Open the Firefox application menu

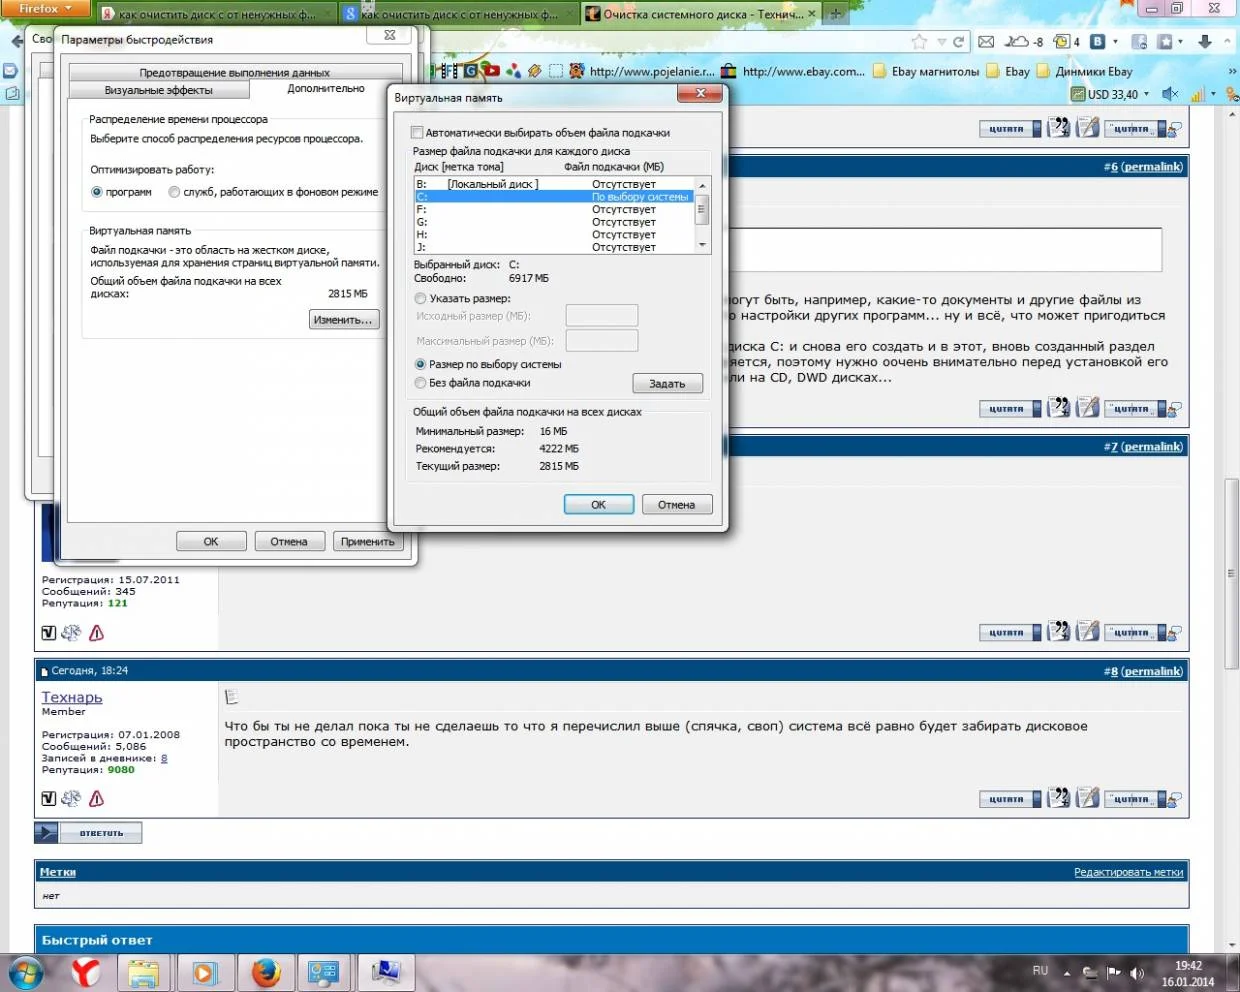point(46,9)
